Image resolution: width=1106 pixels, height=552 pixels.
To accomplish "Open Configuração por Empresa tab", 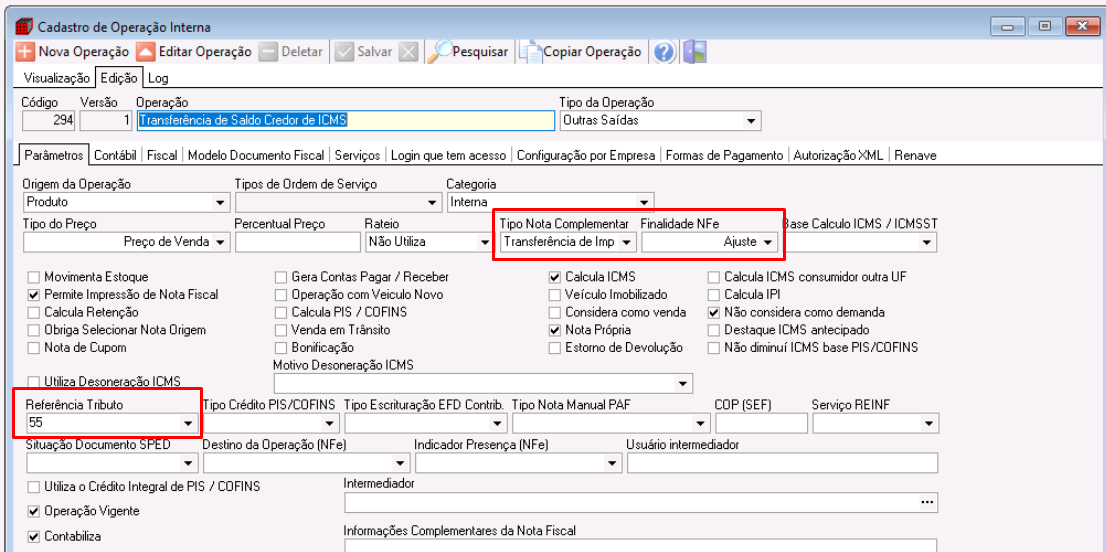I will [x=585, y=155].
